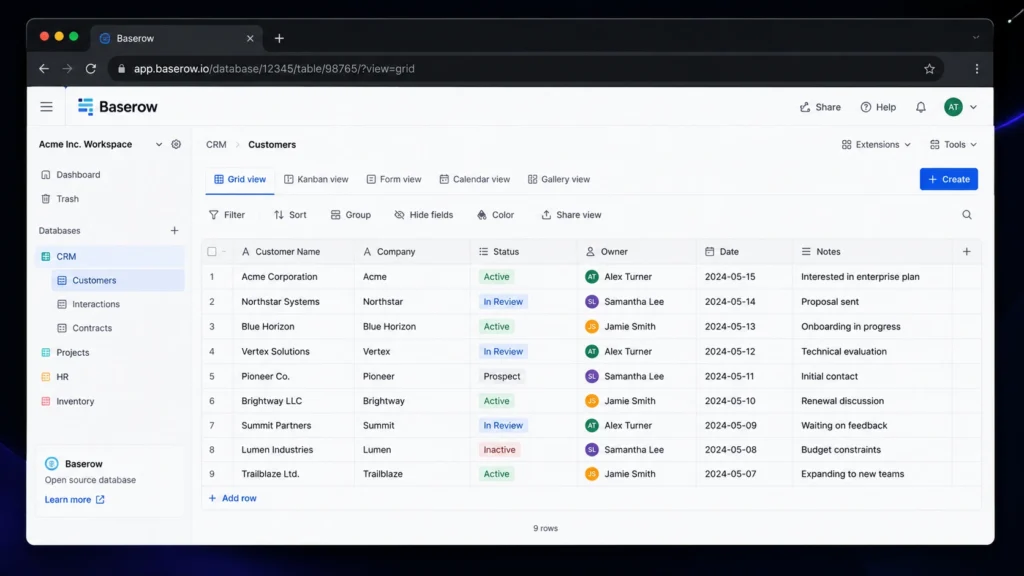Click the blue Create button
Image resolution: width=1024 pixels, height=576 pixels.
click(948, 179)
